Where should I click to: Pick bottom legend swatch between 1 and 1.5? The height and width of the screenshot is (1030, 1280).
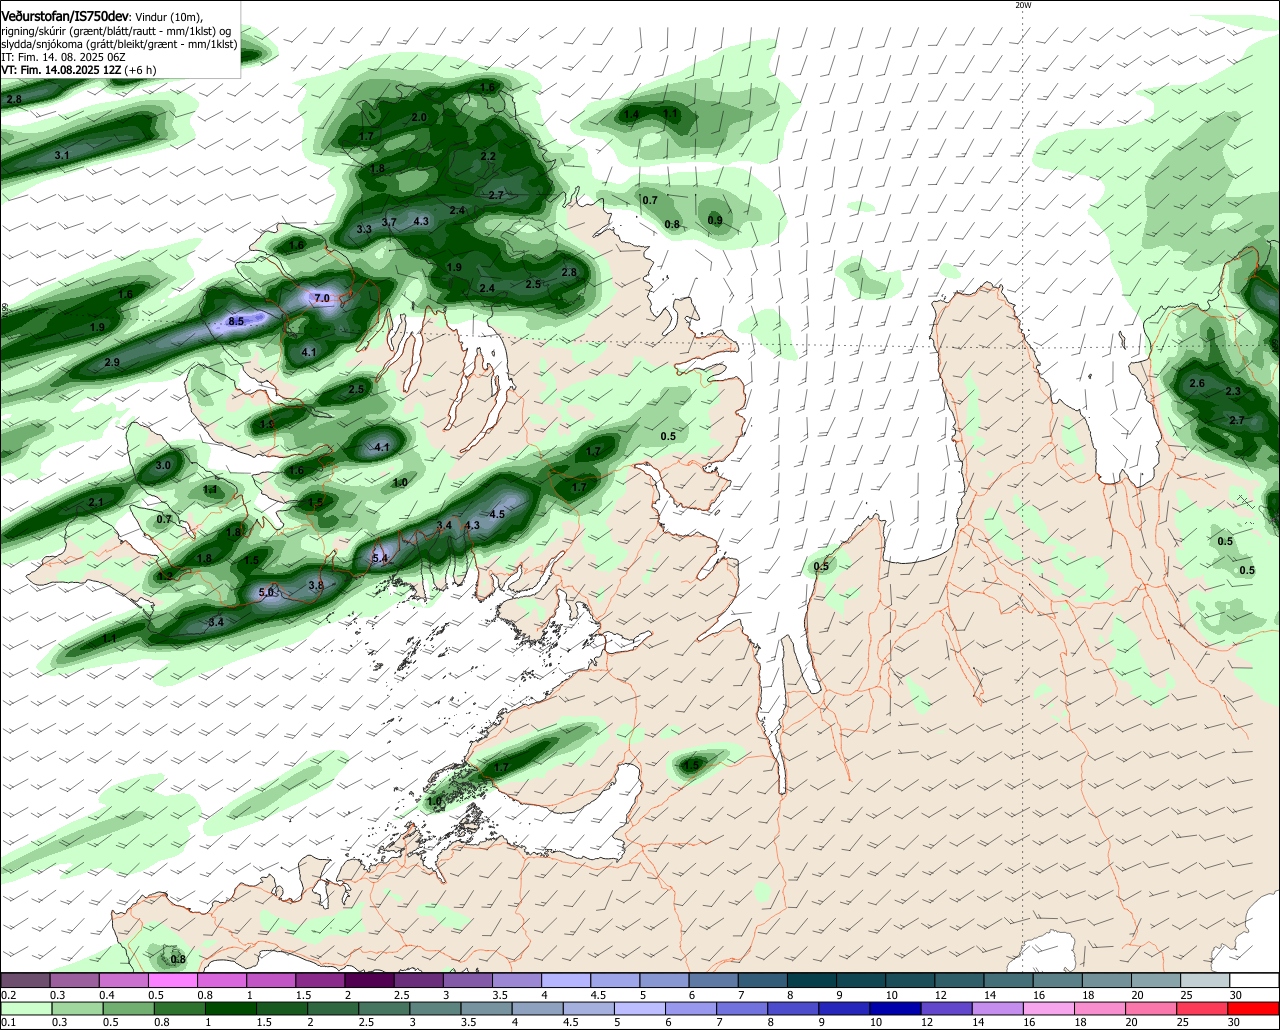click(230, 1008)
